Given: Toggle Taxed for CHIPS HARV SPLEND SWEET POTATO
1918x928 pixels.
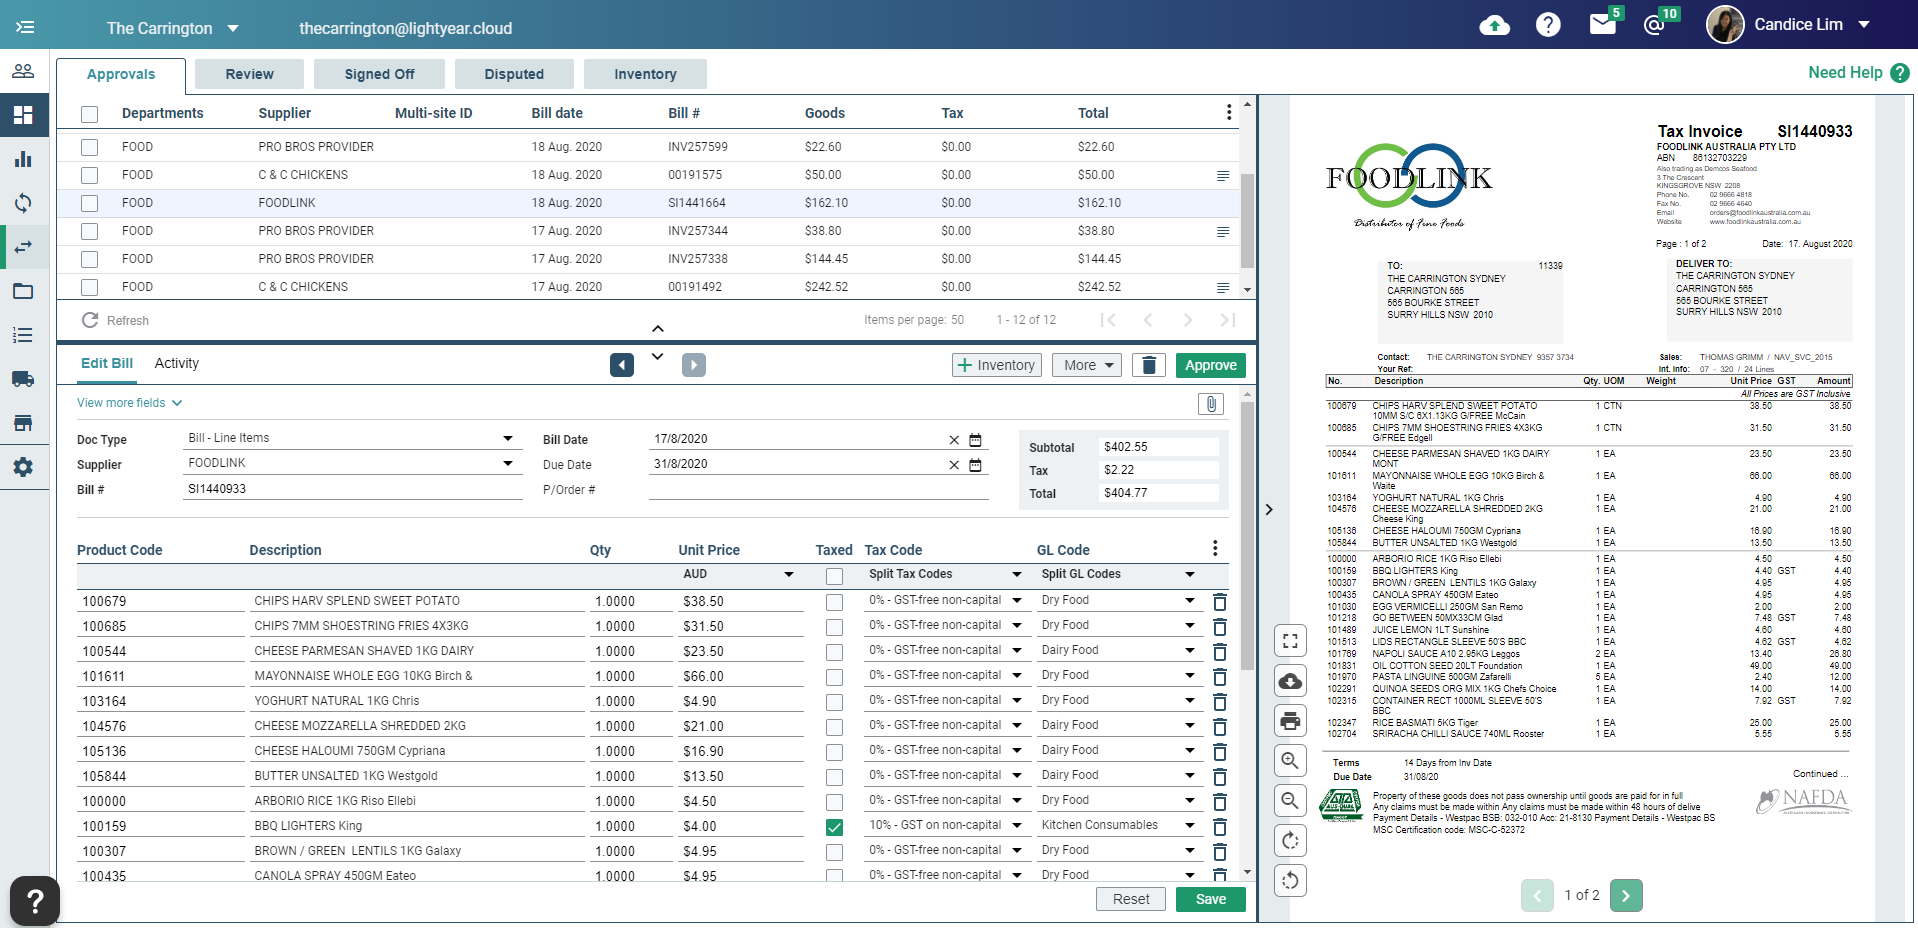Looking at the screenshot, I should (x=834, y=602).
